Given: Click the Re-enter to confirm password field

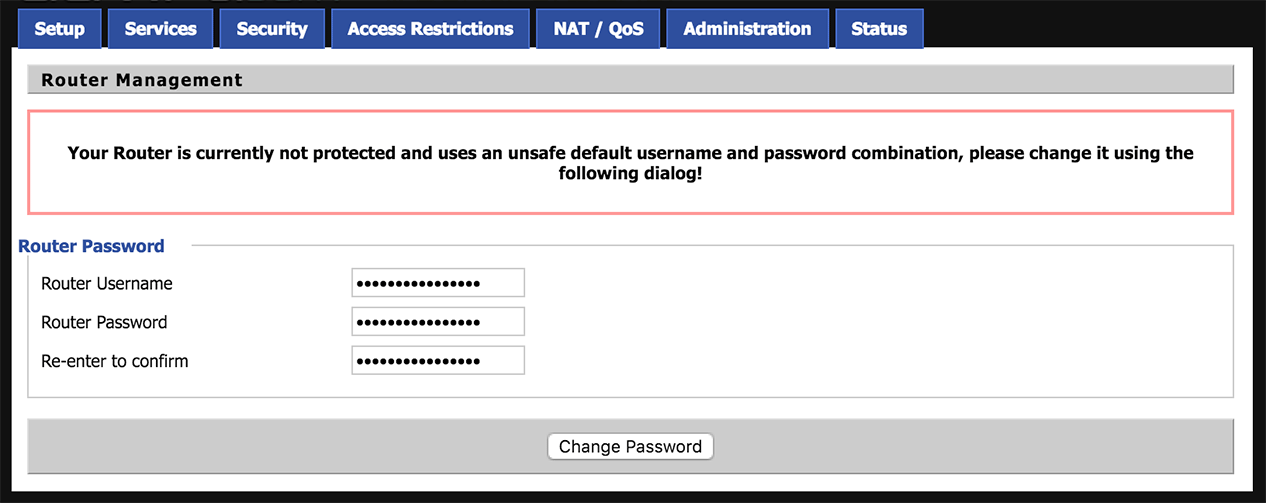Looking at the screenshot, I should [x=438, y=361].
